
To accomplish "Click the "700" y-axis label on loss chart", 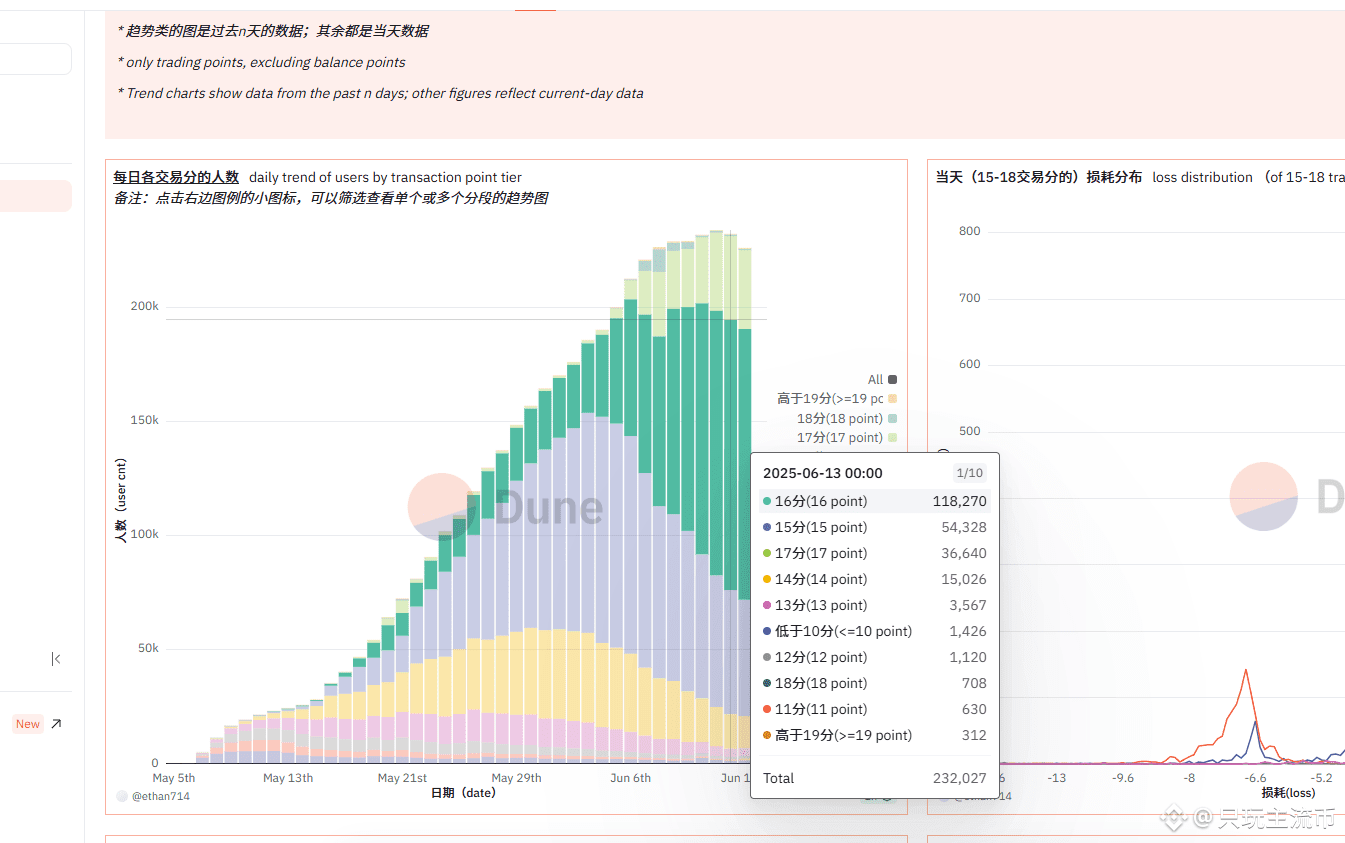I will [969, 298].
